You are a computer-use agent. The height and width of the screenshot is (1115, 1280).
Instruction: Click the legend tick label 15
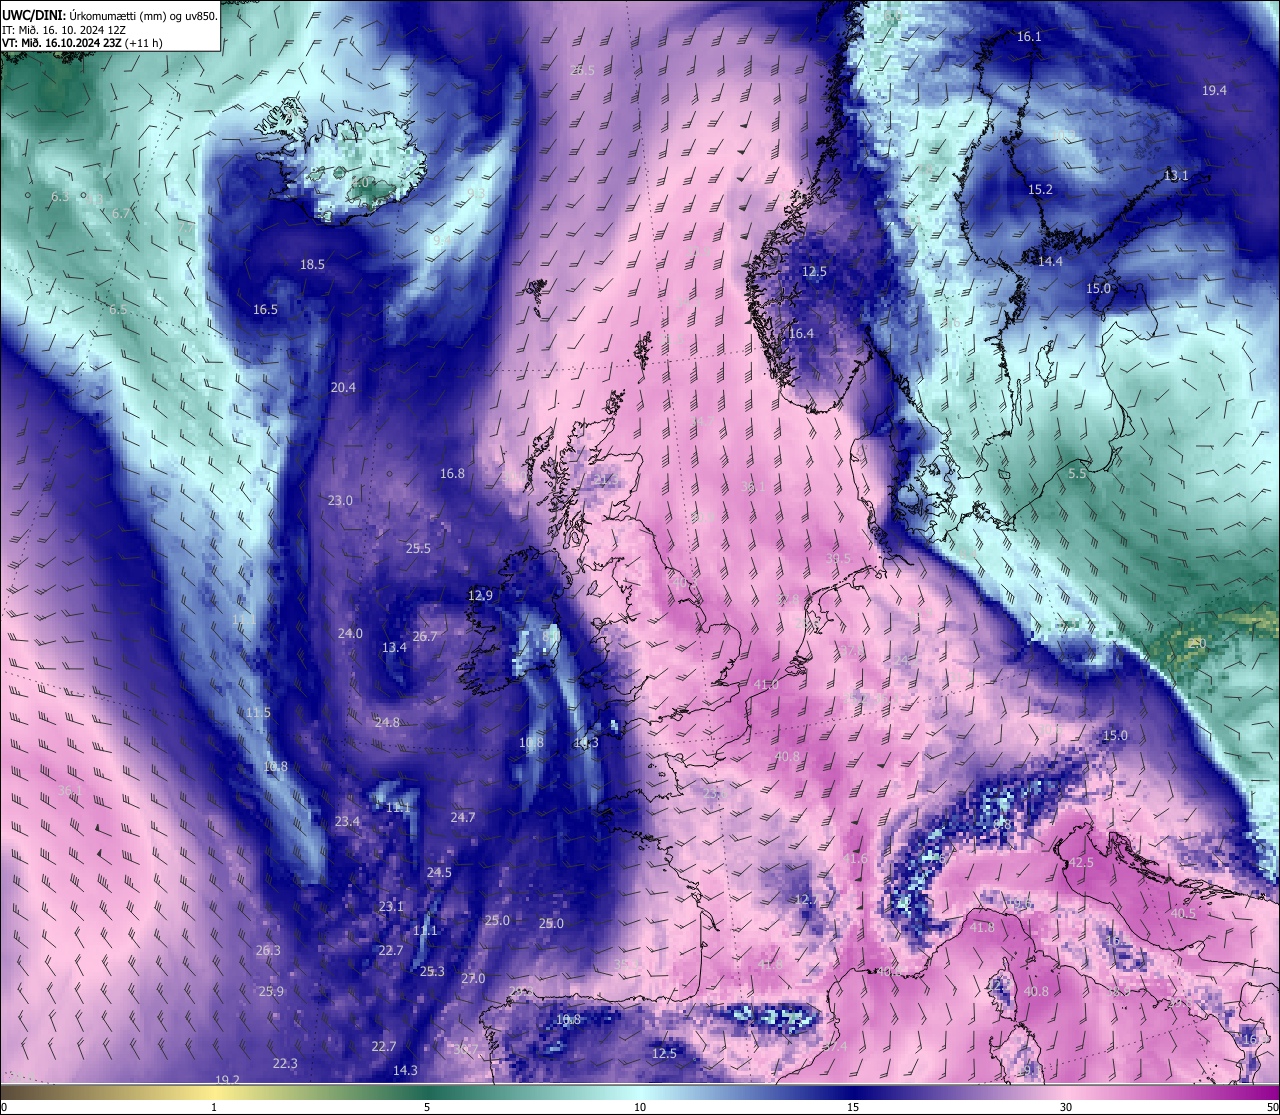853,1107
